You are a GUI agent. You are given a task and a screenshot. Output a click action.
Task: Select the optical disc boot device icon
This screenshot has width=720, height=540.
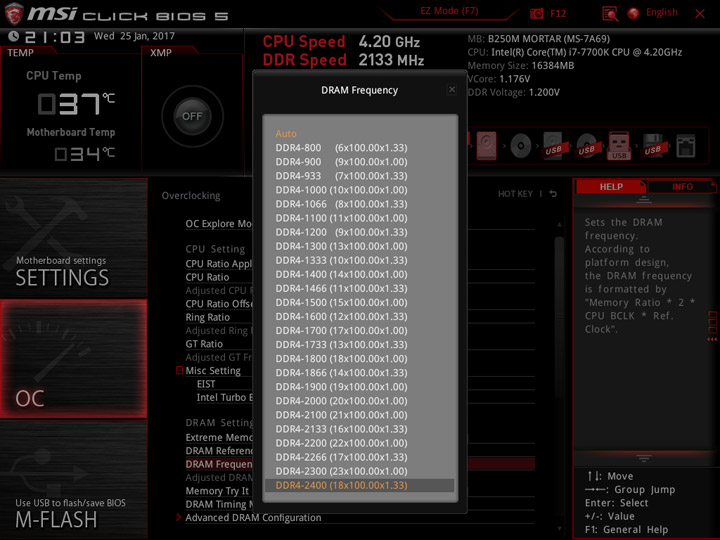coord(520,146)
